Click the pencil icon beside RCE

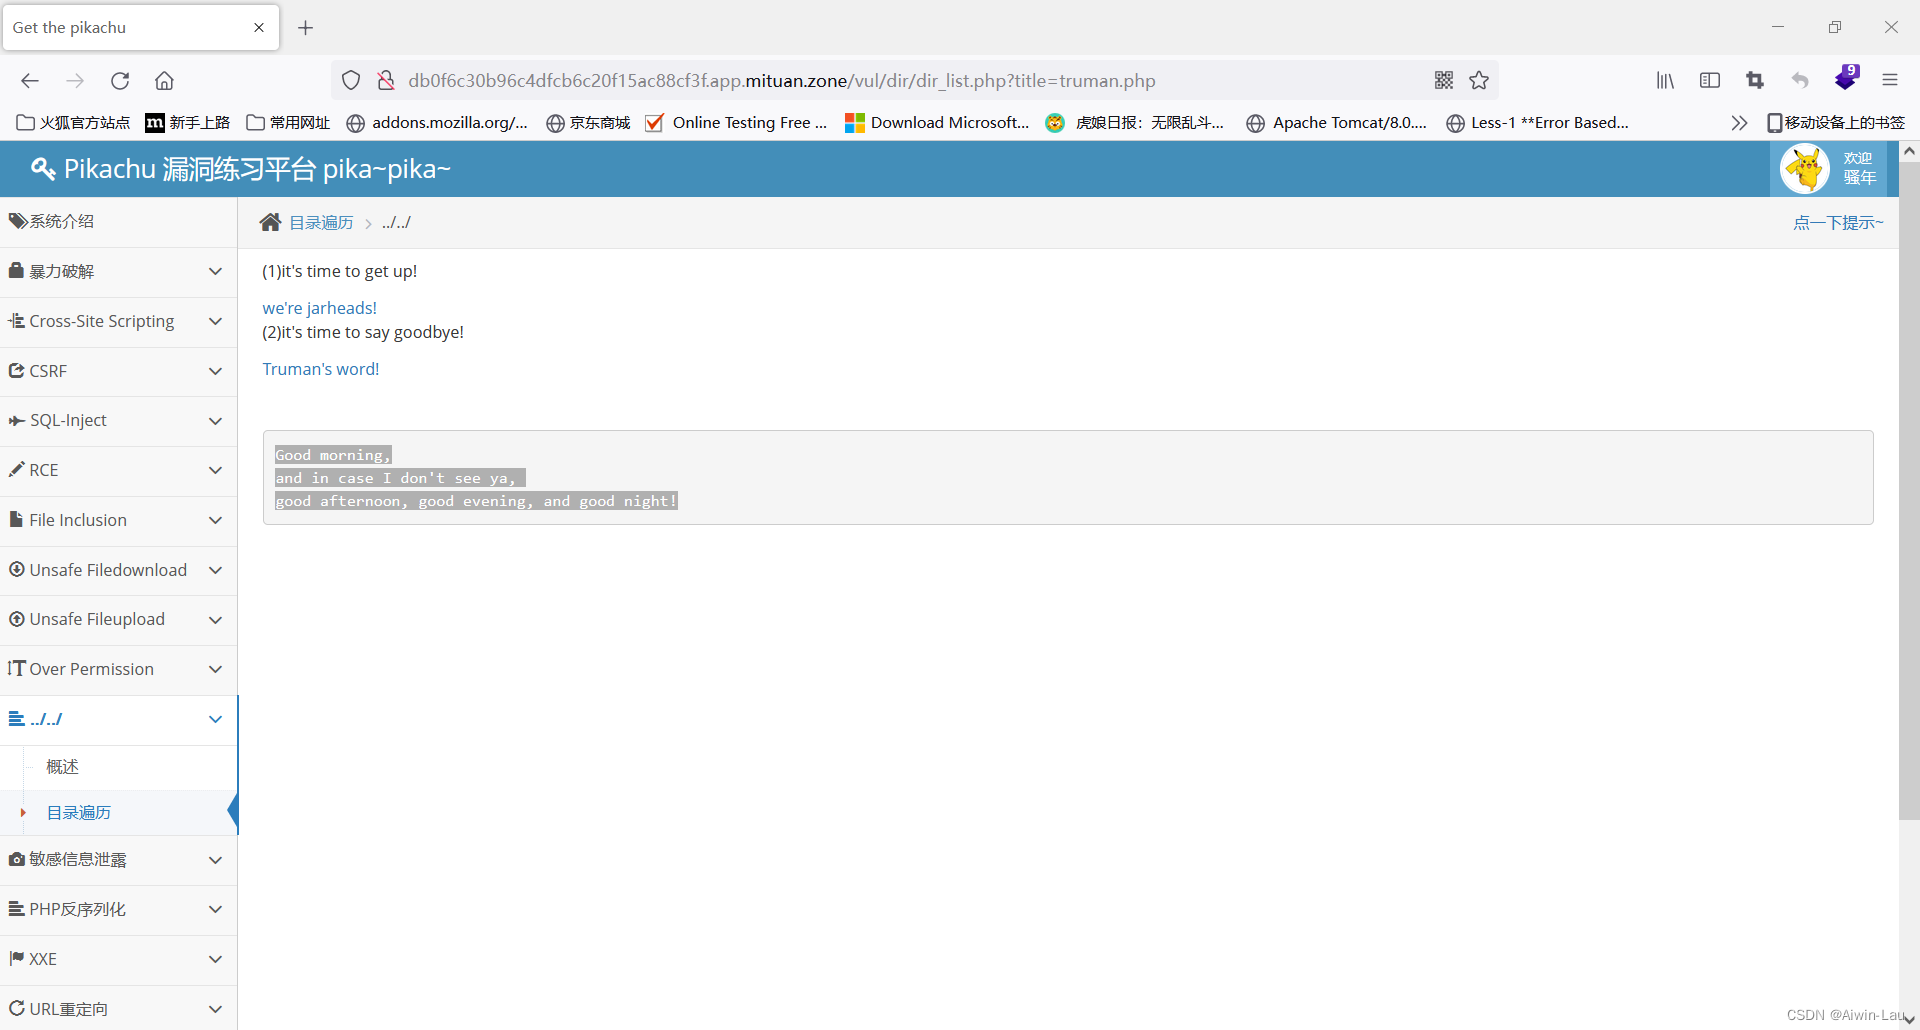[x=16, y=469]
